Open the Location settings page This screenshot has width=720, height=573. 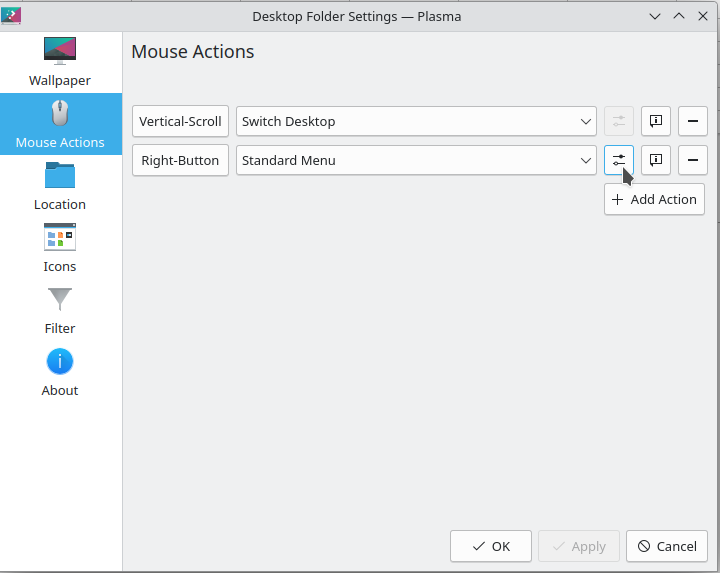(x=60, y=186)
